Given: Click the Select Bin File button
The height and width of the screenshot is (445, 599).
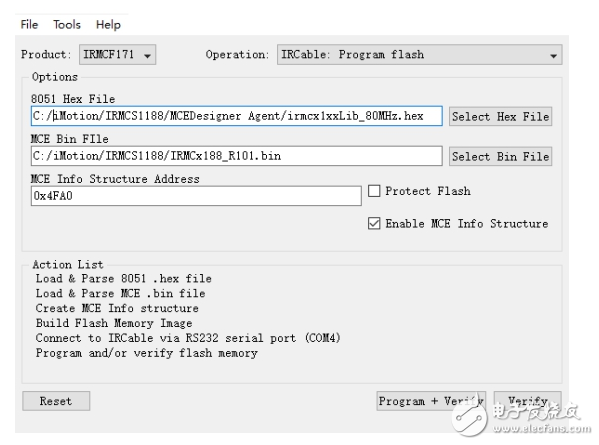Looking at the screenshot, I should tap(500, 156).
